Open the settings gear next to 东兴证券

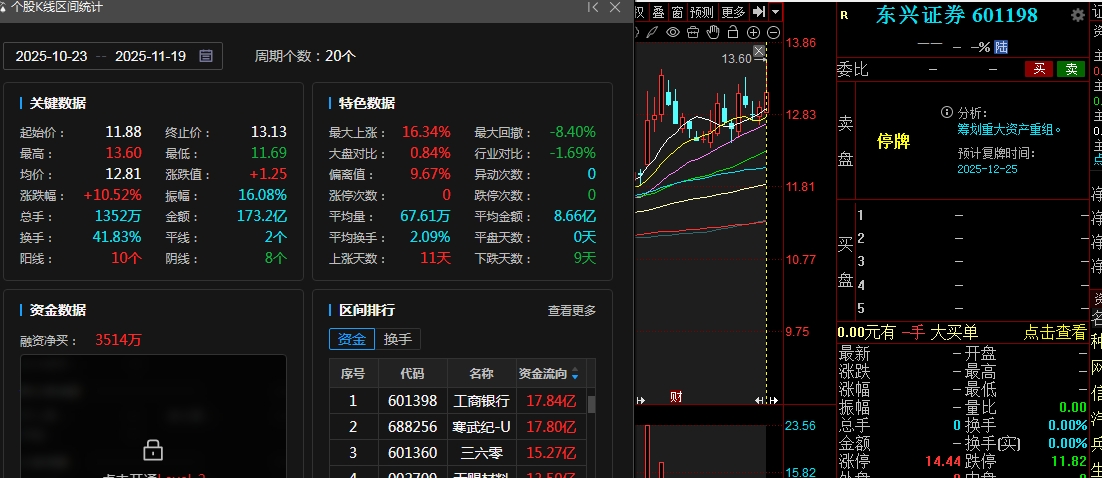click(1077, 15)
